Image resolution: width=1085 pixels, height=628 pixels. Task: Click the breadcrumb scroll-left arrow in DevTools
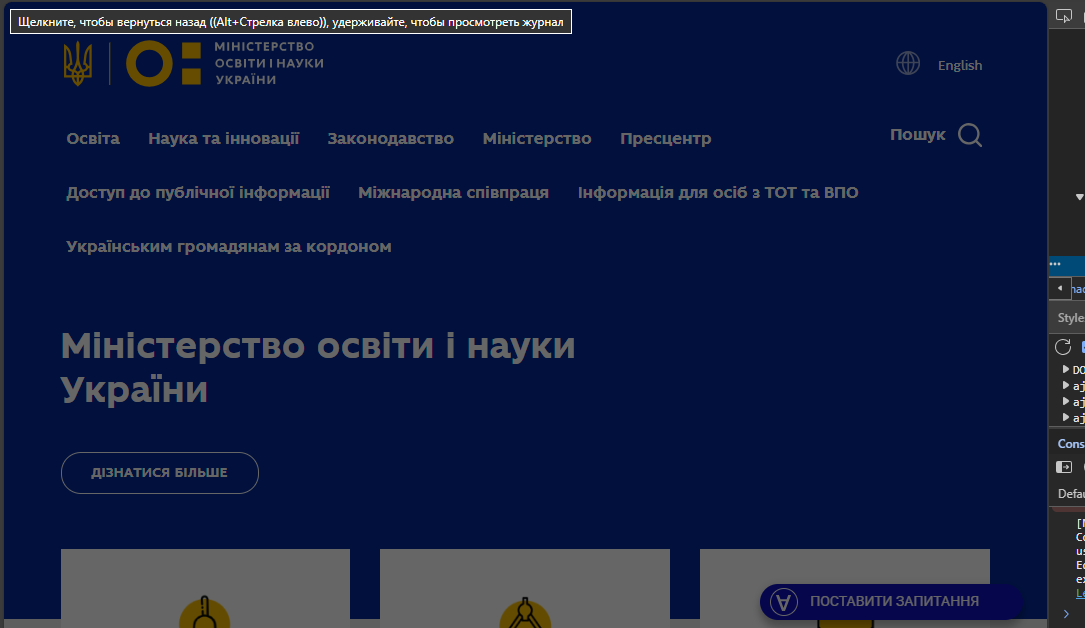(1059, 288)
